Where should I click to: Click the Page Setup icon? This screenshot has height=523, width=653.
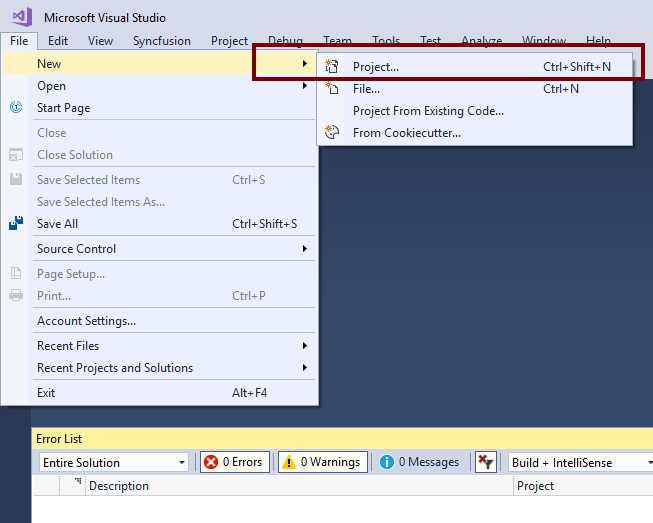16,274
